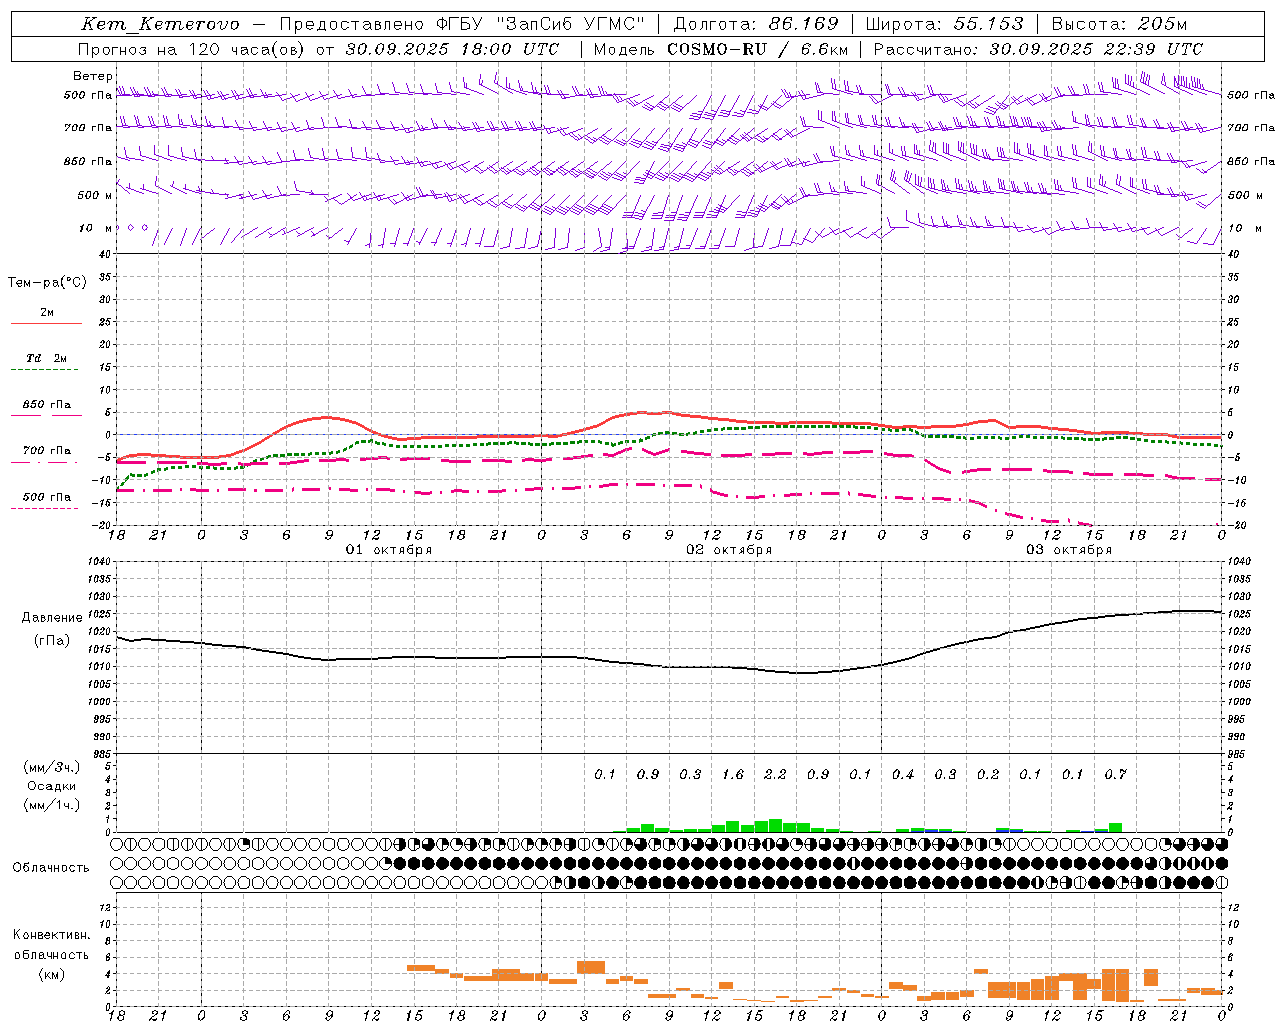
Task: Click the 3-hour precipitation value 2.2
Action: [x=775, y=774]
